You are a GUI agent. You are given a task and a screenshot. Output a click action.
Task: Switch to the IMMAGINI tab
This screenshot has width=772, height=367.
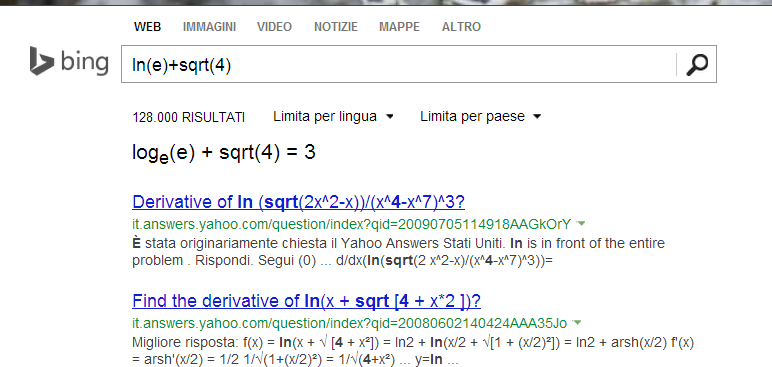(x=209, y=27)
